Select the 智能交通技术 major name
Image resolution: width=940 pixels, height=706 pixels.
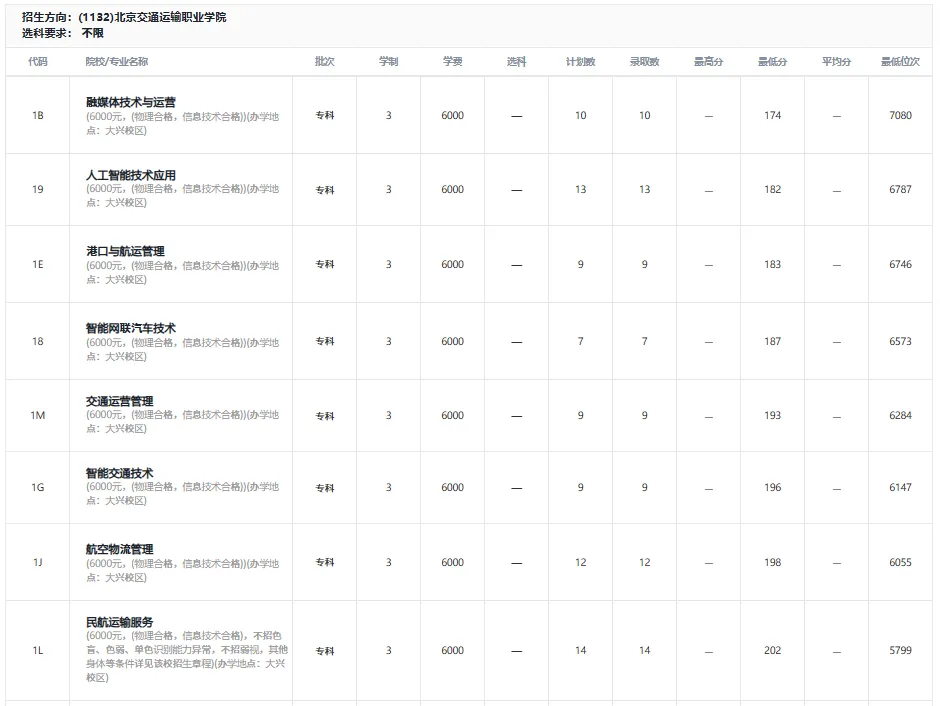(119, 473)
